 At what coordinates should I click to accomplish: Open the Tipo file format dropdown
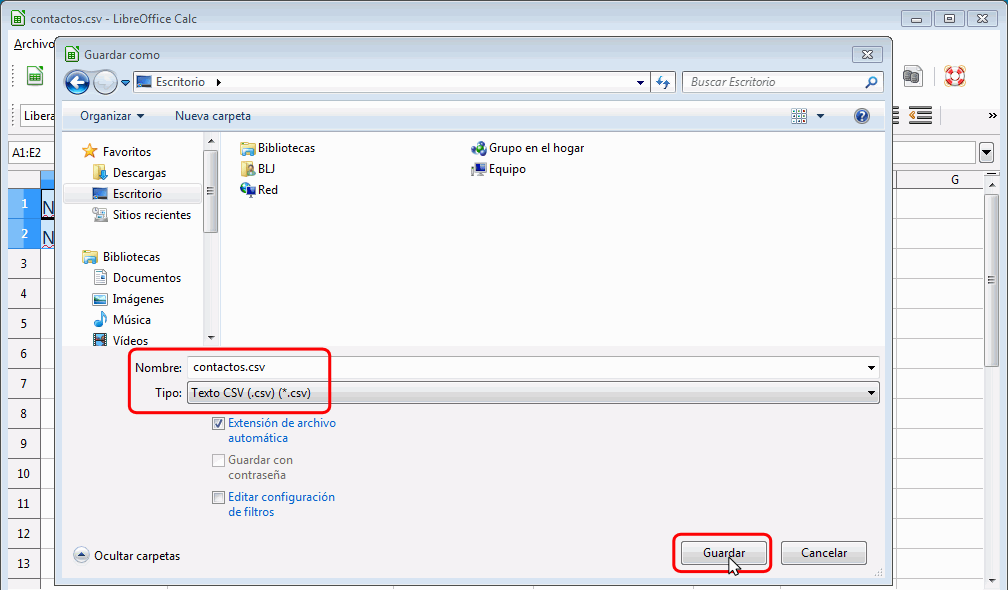pyautogui.click(x=533, y=393)
